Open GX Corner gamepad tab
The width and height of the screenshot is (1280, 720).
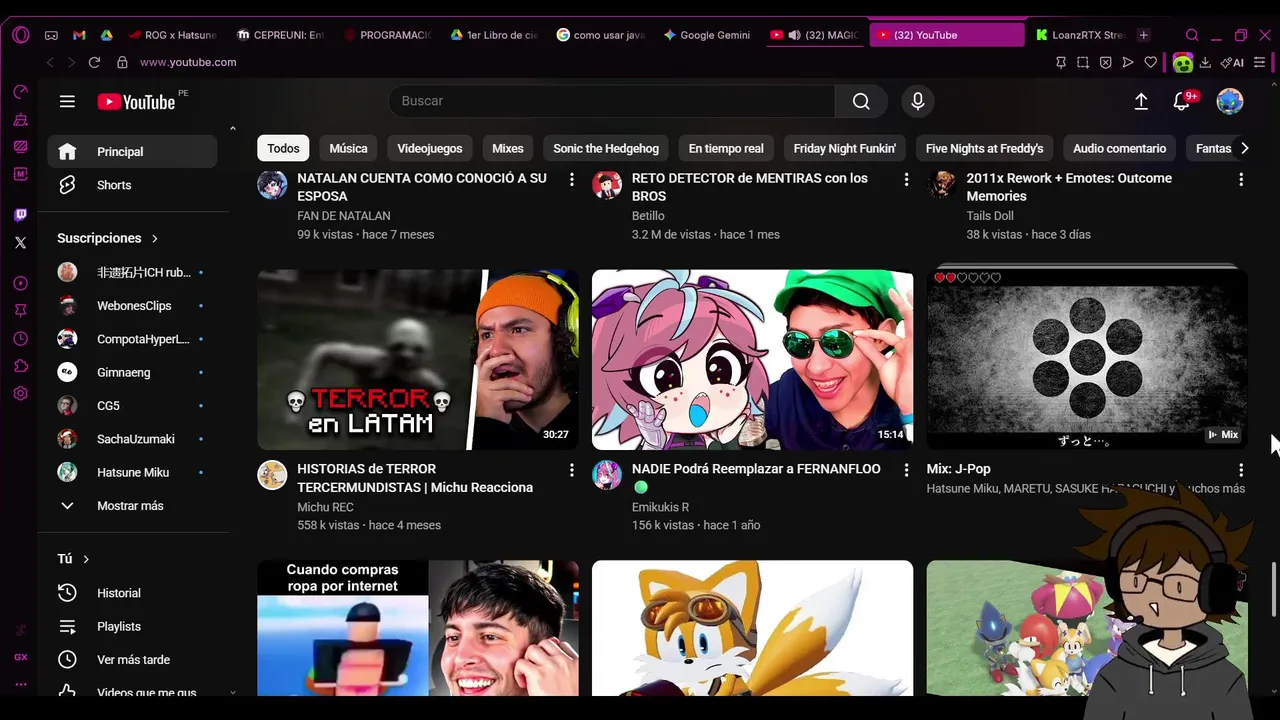(x=51, y=35)
